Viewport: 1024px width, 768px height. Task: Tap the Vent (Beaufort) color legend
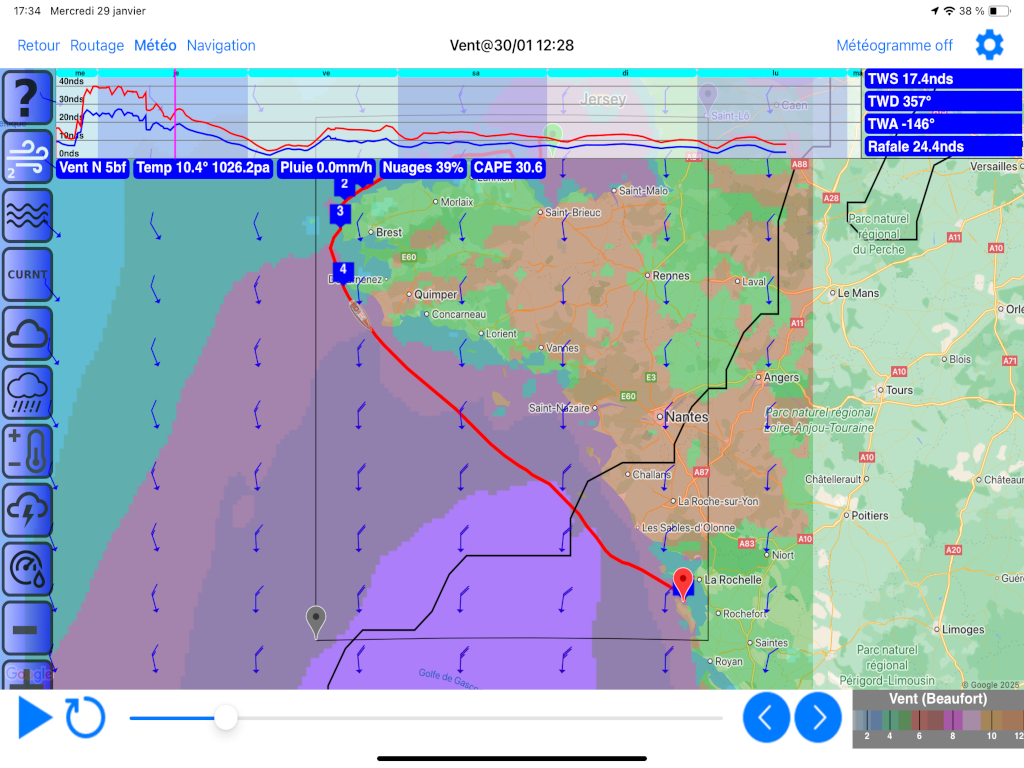tap(938, 718)
